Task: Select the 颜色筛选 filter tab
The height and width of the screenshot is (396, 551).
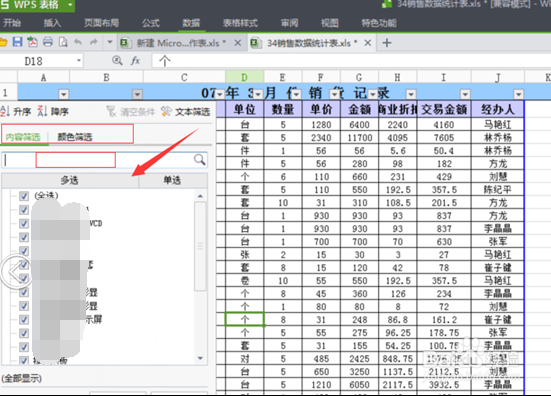Action: click(x=75, y=137)
